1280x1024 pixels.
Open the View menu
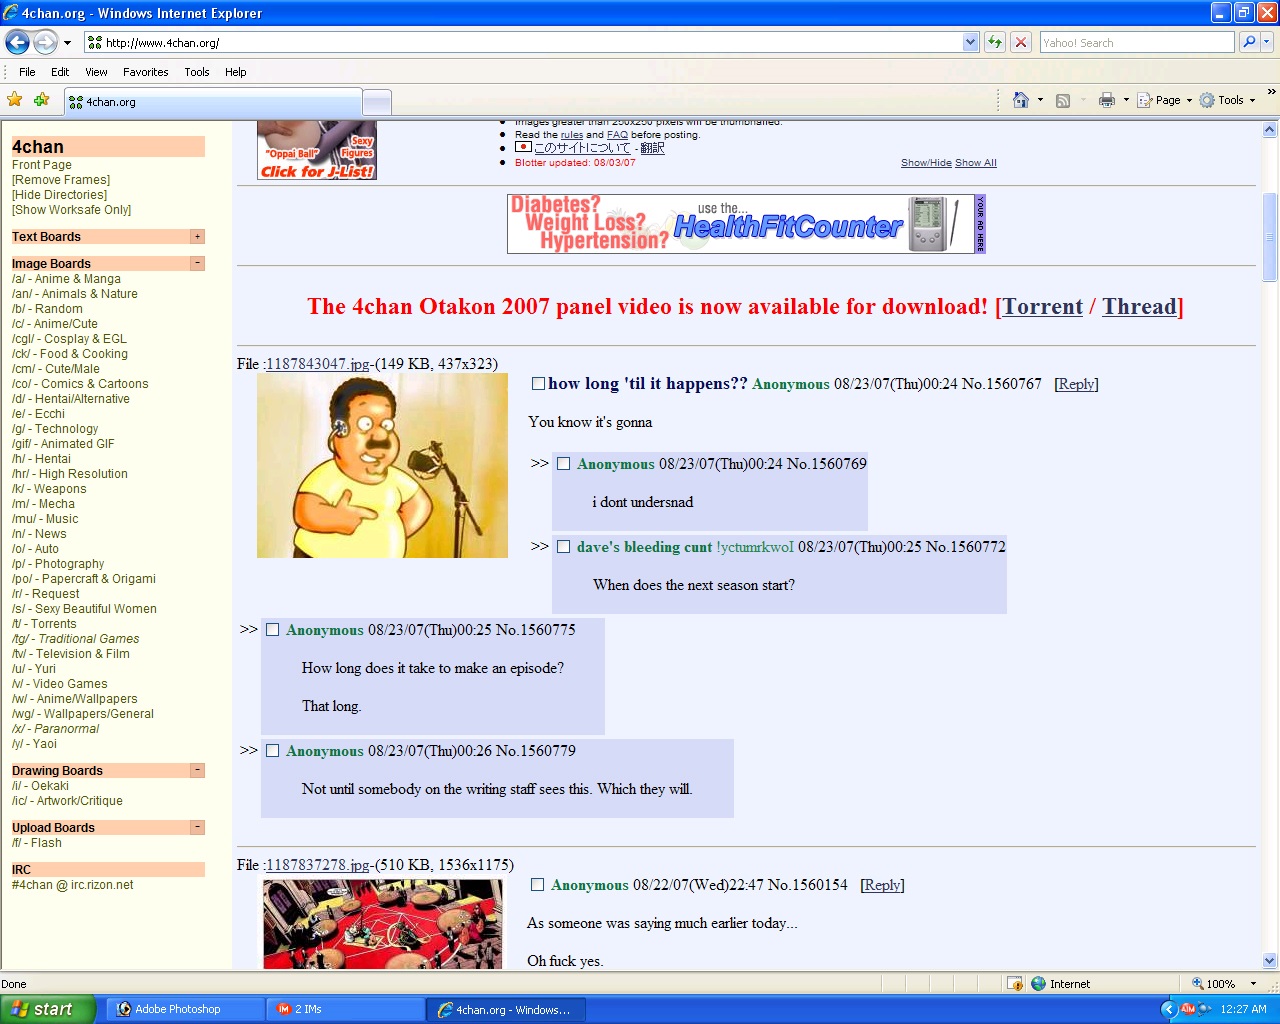[x=96, y=72]
